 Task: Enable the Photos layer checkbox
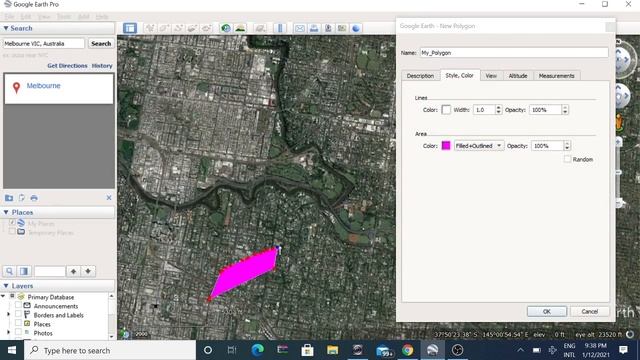click(x=18, y=333)
